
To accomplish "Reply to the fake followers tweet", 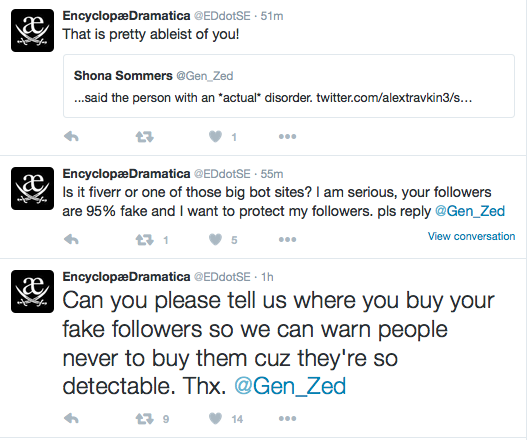I will click(x=71, y=418).
